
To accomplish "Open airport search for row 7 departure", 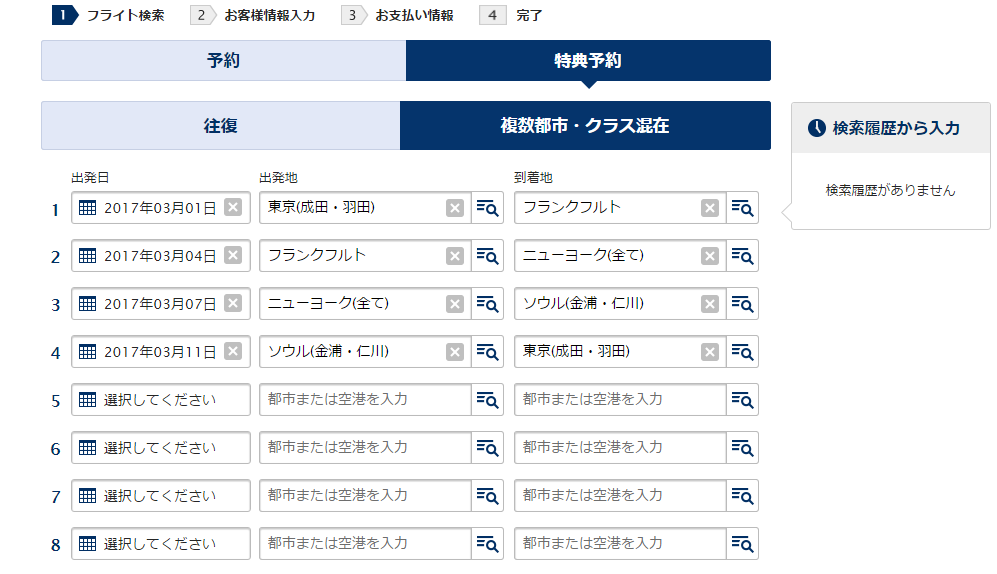I will [x=487, y=496].
